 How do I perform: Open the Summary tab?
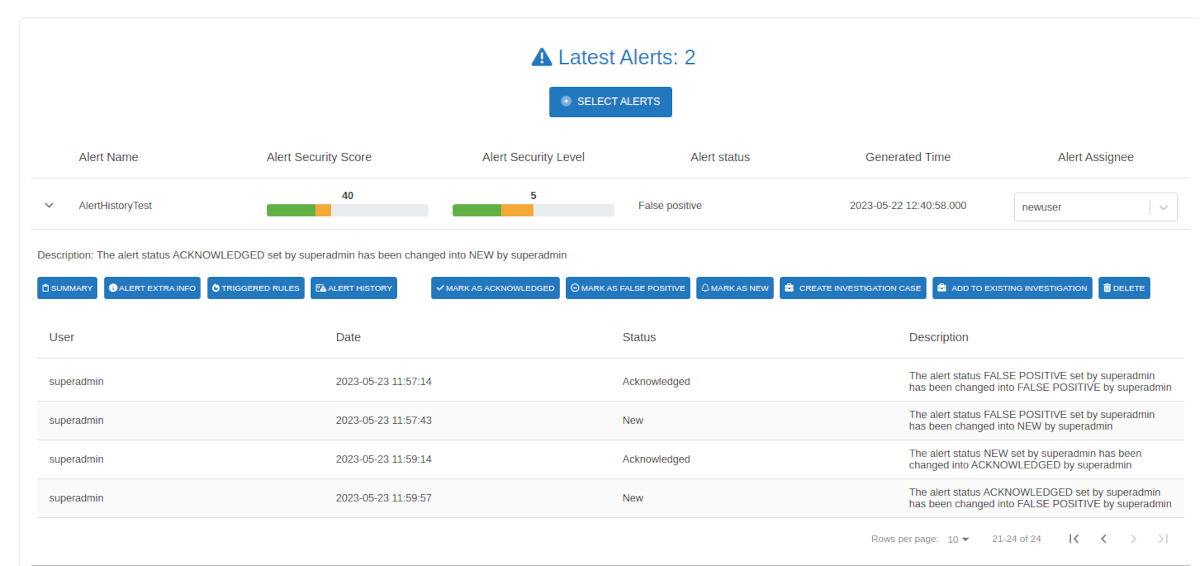click(68, 288)
